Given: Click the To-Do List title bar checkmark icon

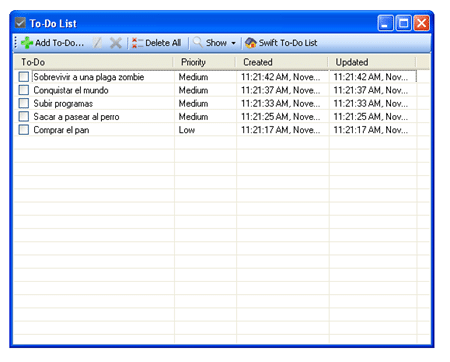Looking at the screenshot, I should [x=20, y=23].
